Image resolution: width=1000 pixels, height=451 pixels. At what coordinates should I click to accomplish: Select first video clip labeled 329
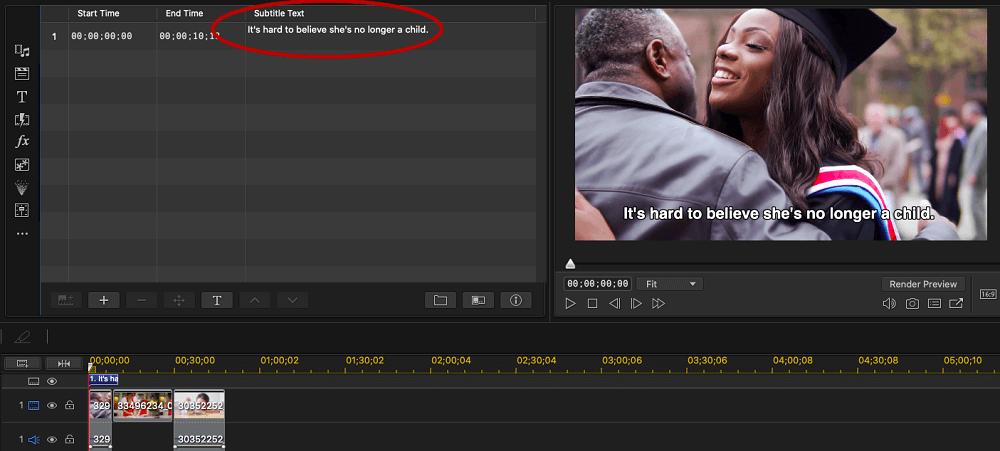coord(100,406)
